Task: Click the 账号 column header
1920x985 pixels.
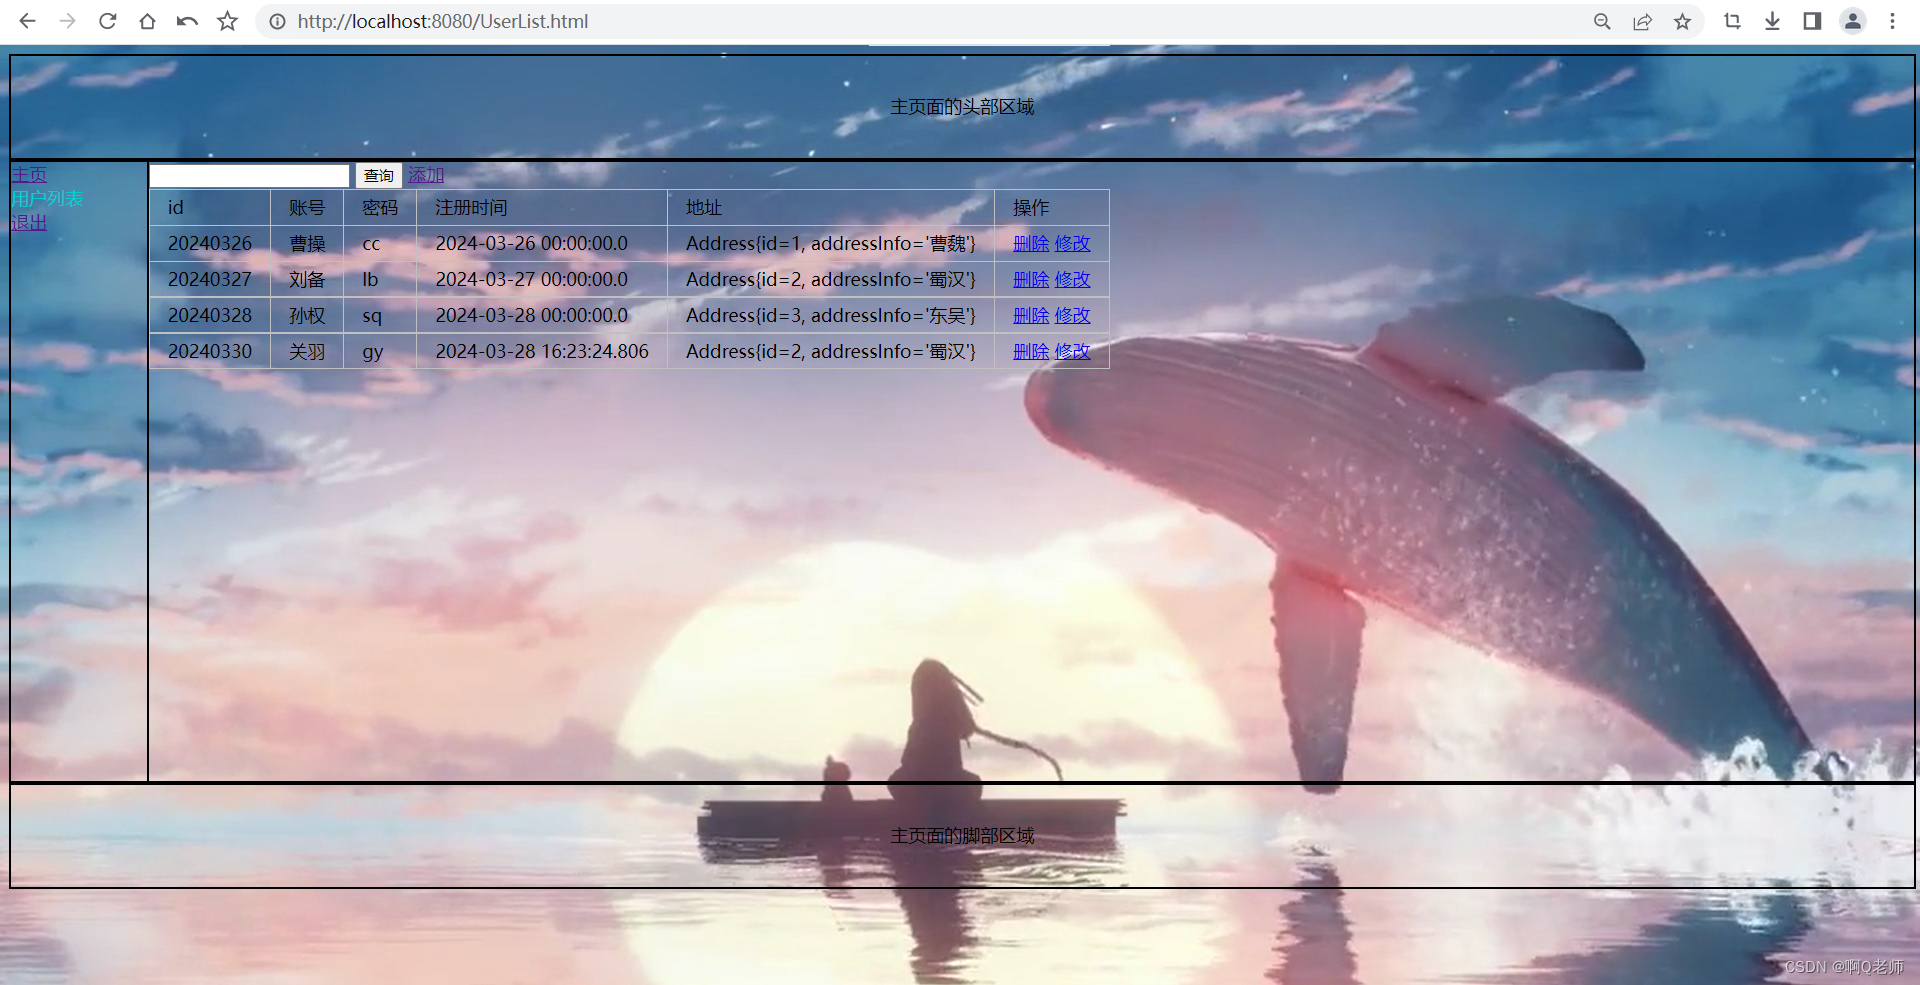Action: click(307, 207)
